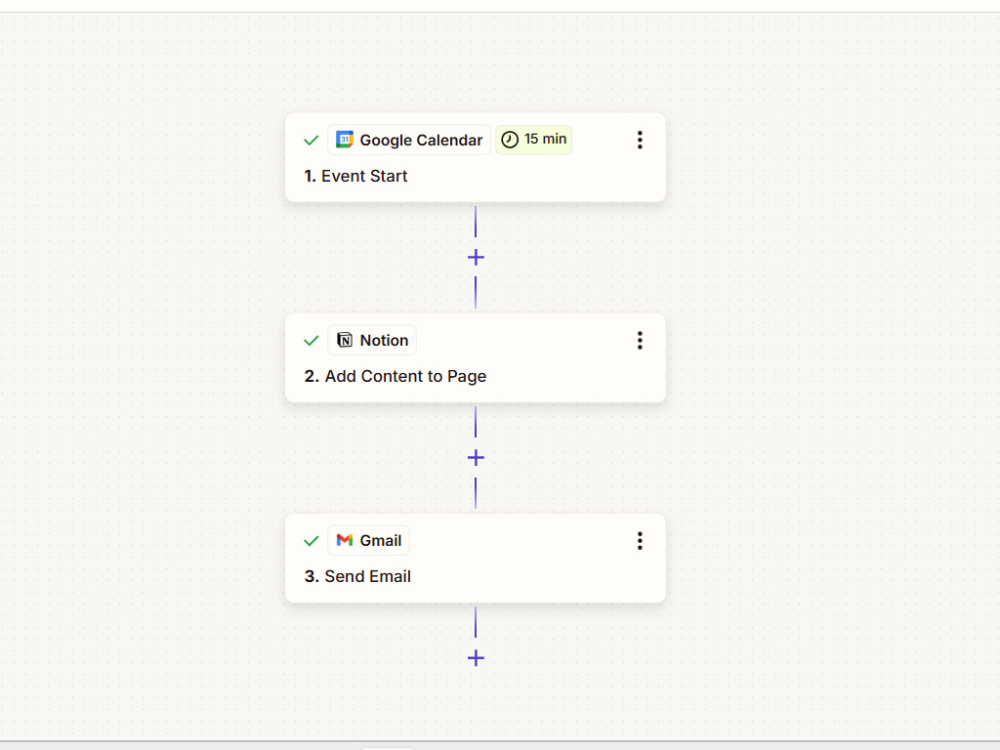Click the Gmail app icon

(344, 540)
